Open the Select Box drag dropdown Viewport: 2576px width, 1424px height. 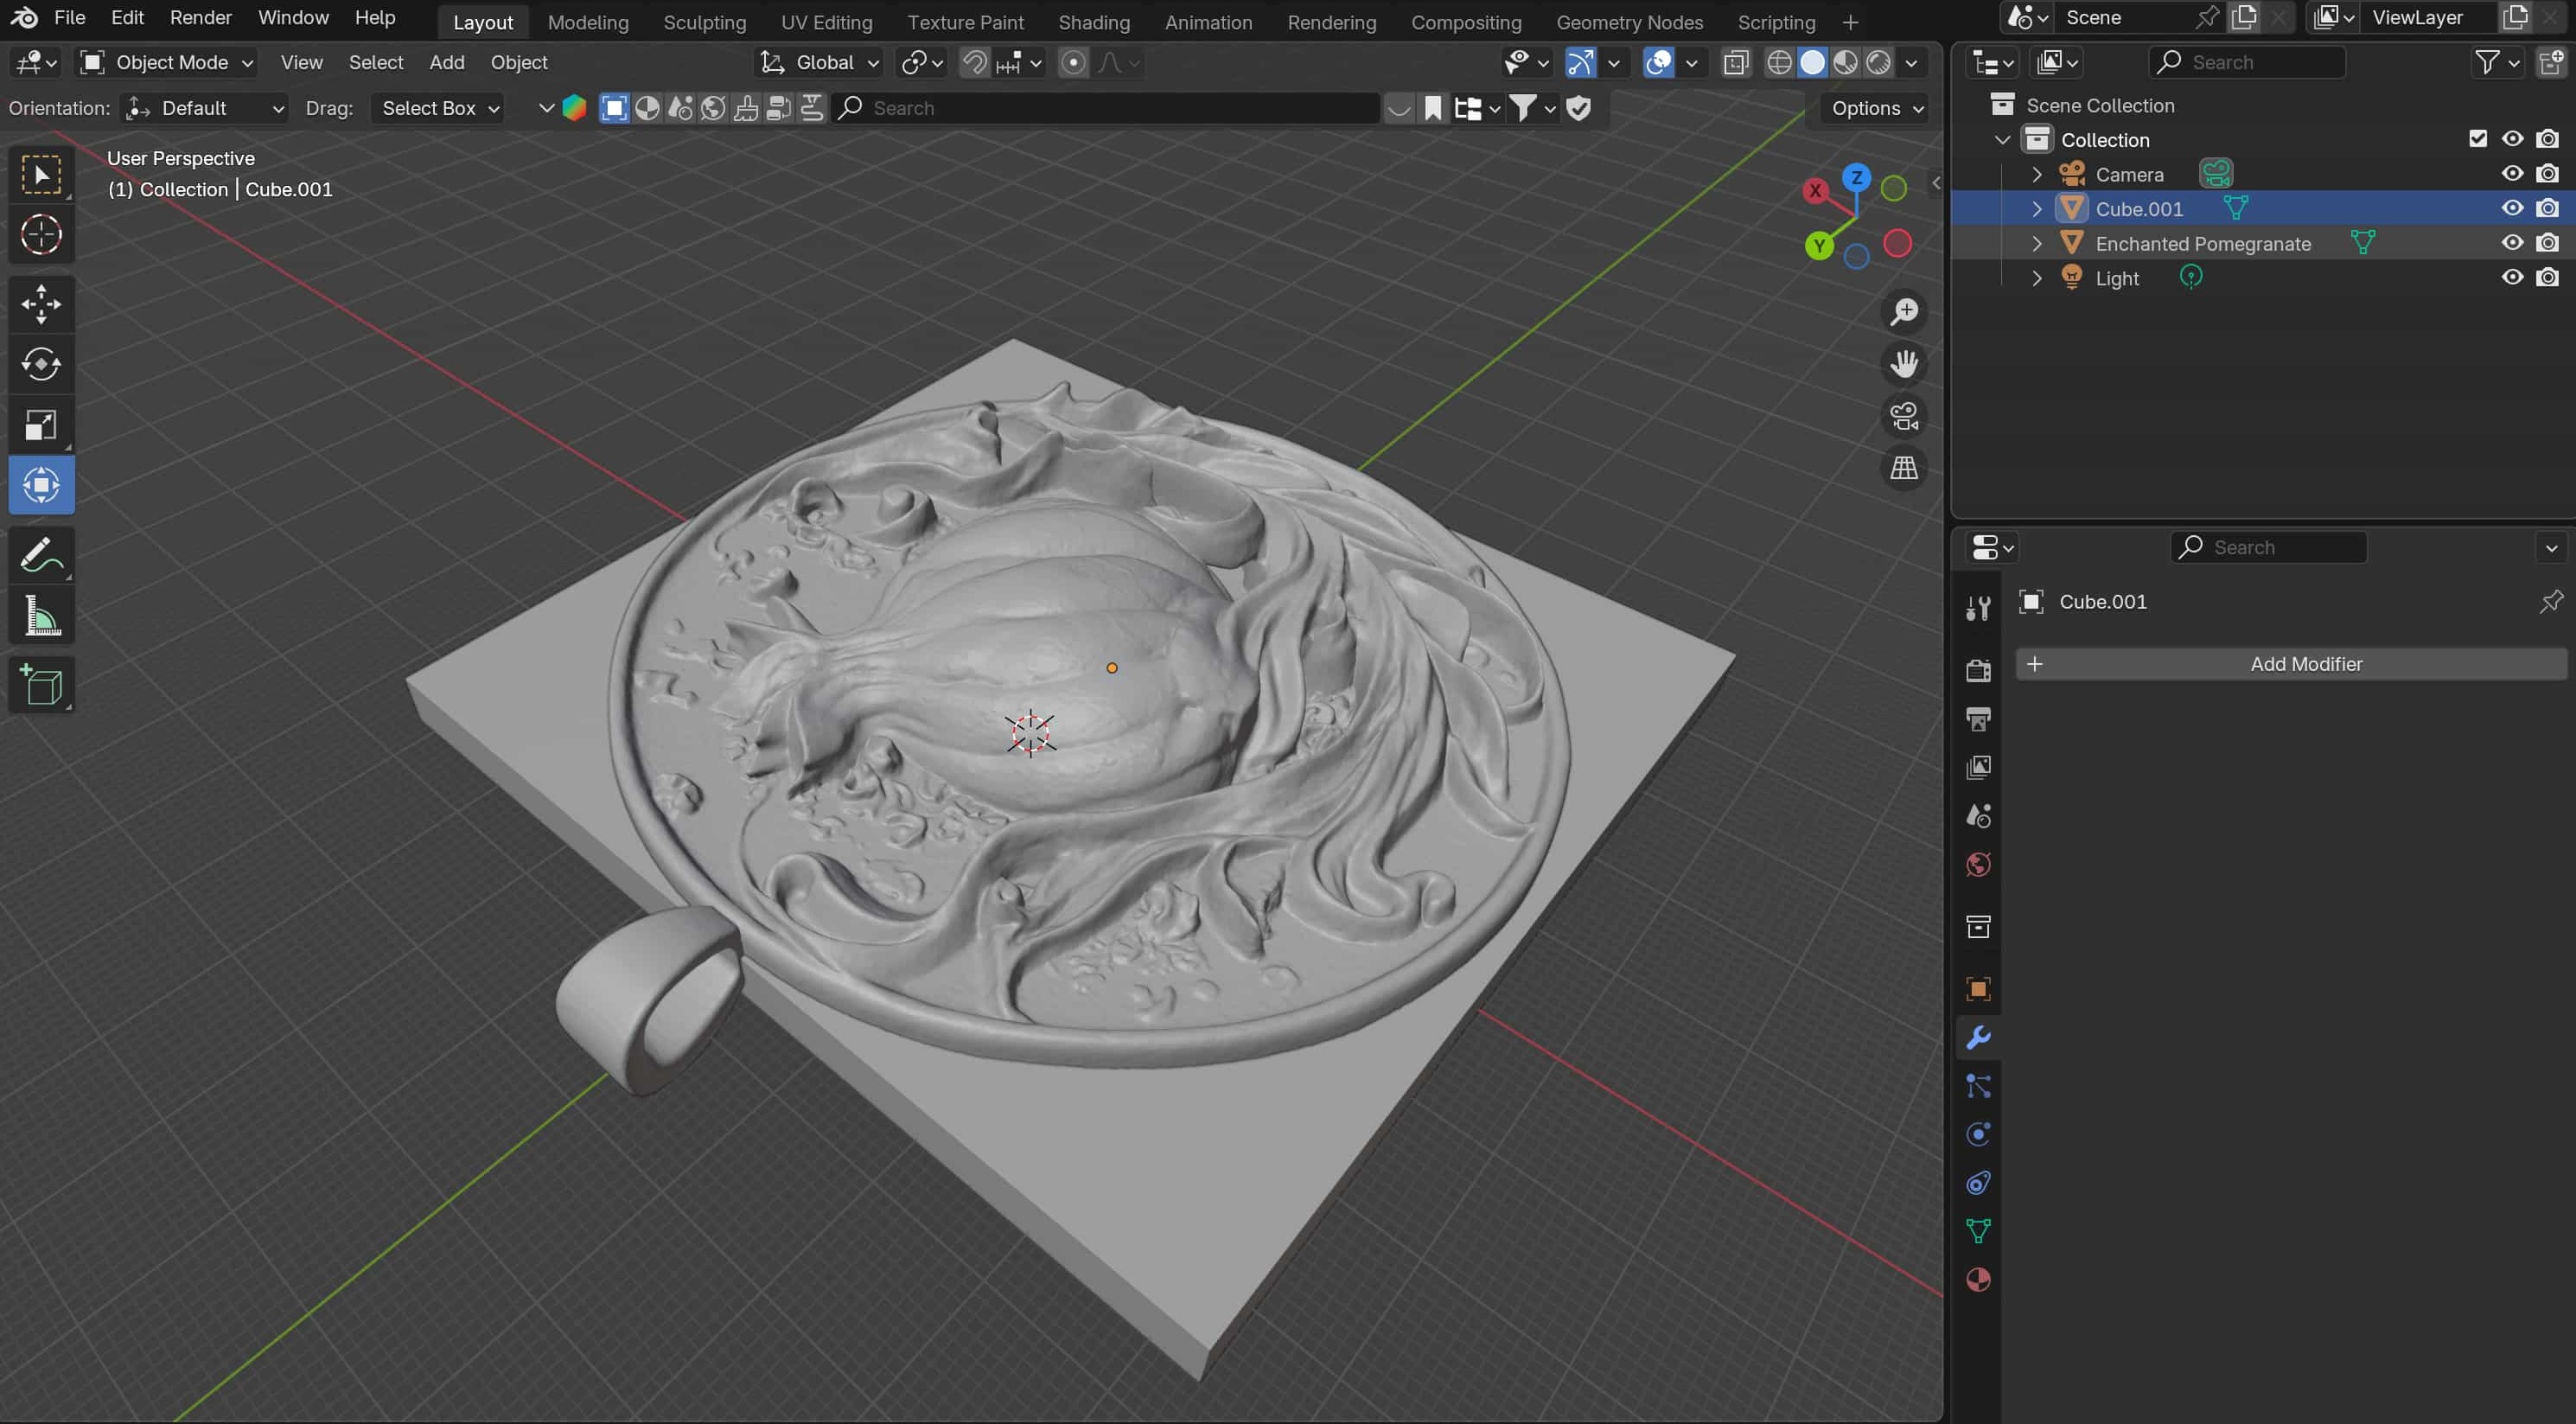click(439, 108)
